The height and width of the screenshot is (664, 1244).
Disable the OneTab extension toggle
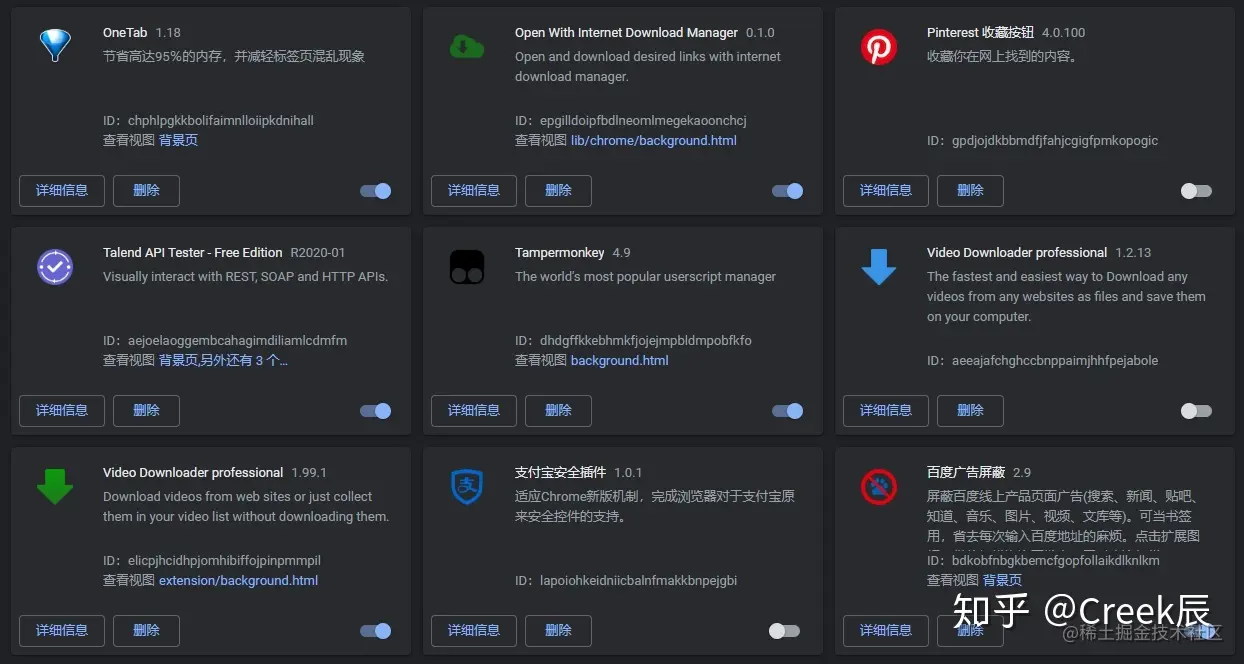point(376,191)
